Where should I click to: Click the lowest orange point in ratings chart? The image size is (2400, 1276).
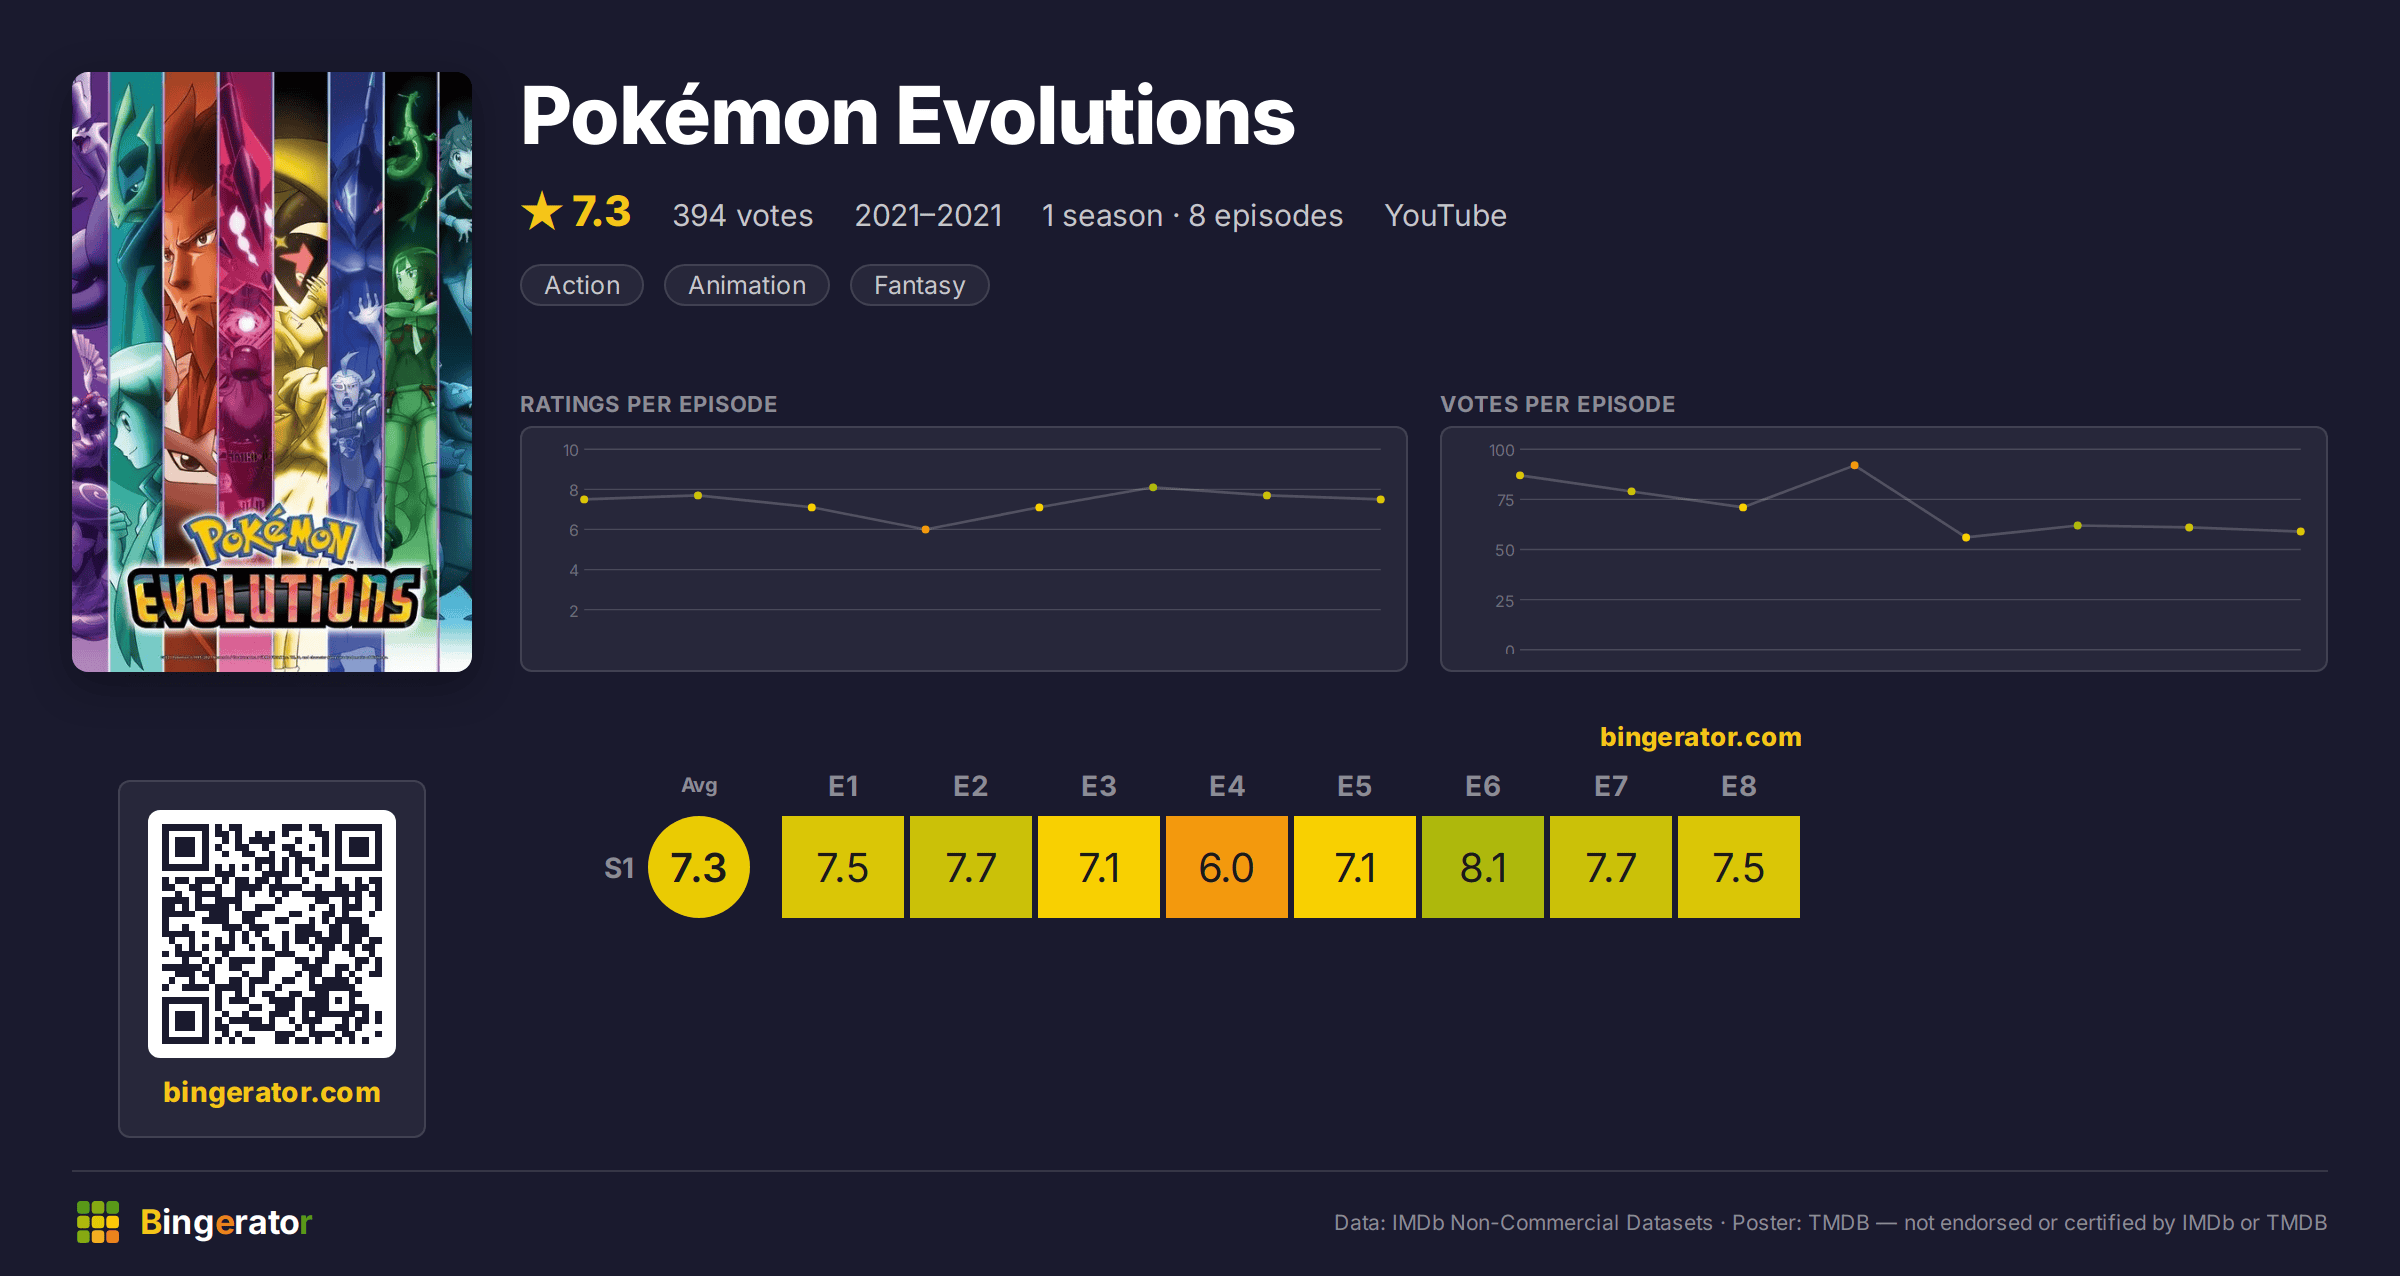(x=925, y=529)
